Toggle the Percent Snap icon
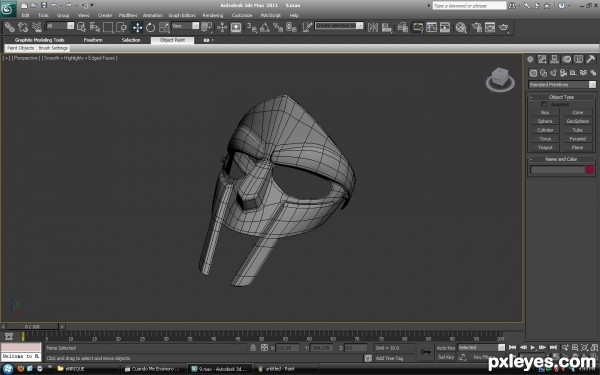The width and height of the screenshot is (600, 375). [x=278, y=27]
